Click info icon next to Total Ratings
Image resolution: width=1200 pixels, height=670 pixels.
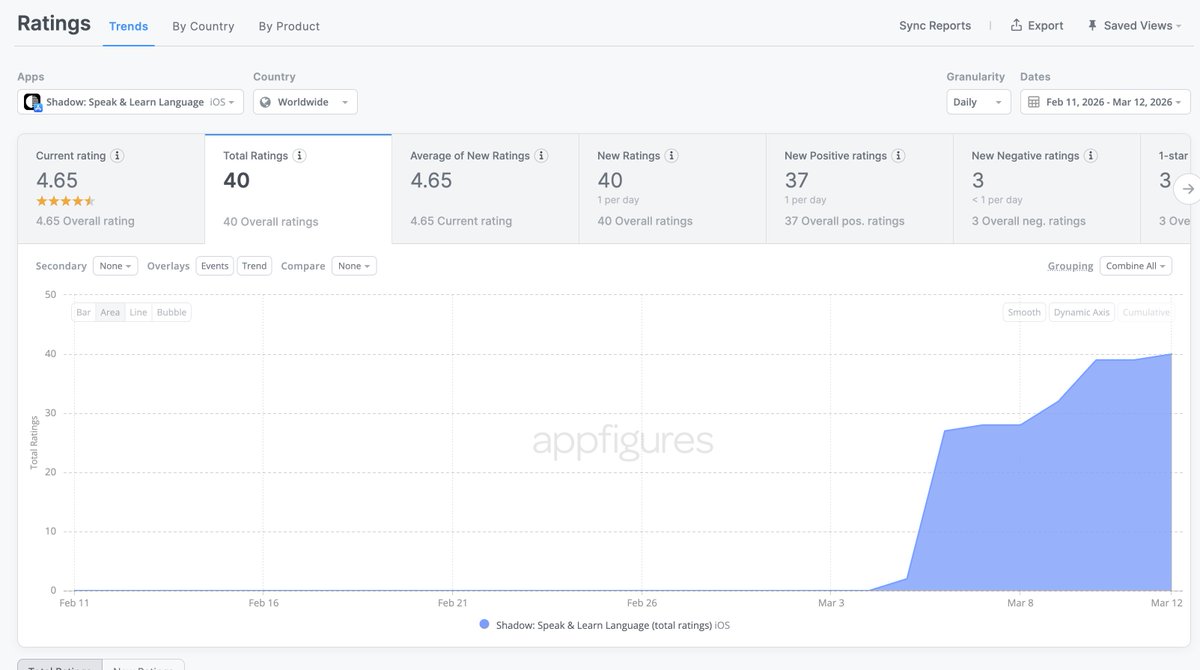tap(299, 156)
